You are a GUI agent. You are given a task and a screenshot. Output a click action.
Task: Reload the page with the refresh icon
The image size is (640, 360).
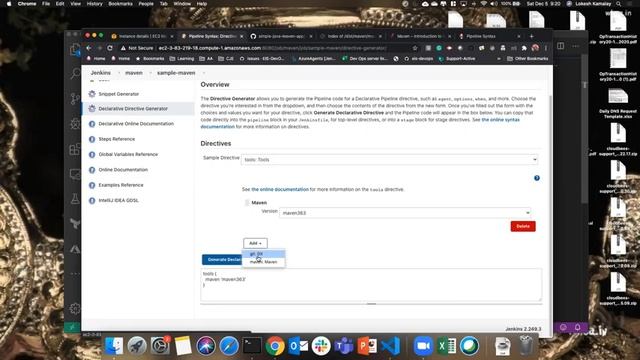(x=109, y=48)
